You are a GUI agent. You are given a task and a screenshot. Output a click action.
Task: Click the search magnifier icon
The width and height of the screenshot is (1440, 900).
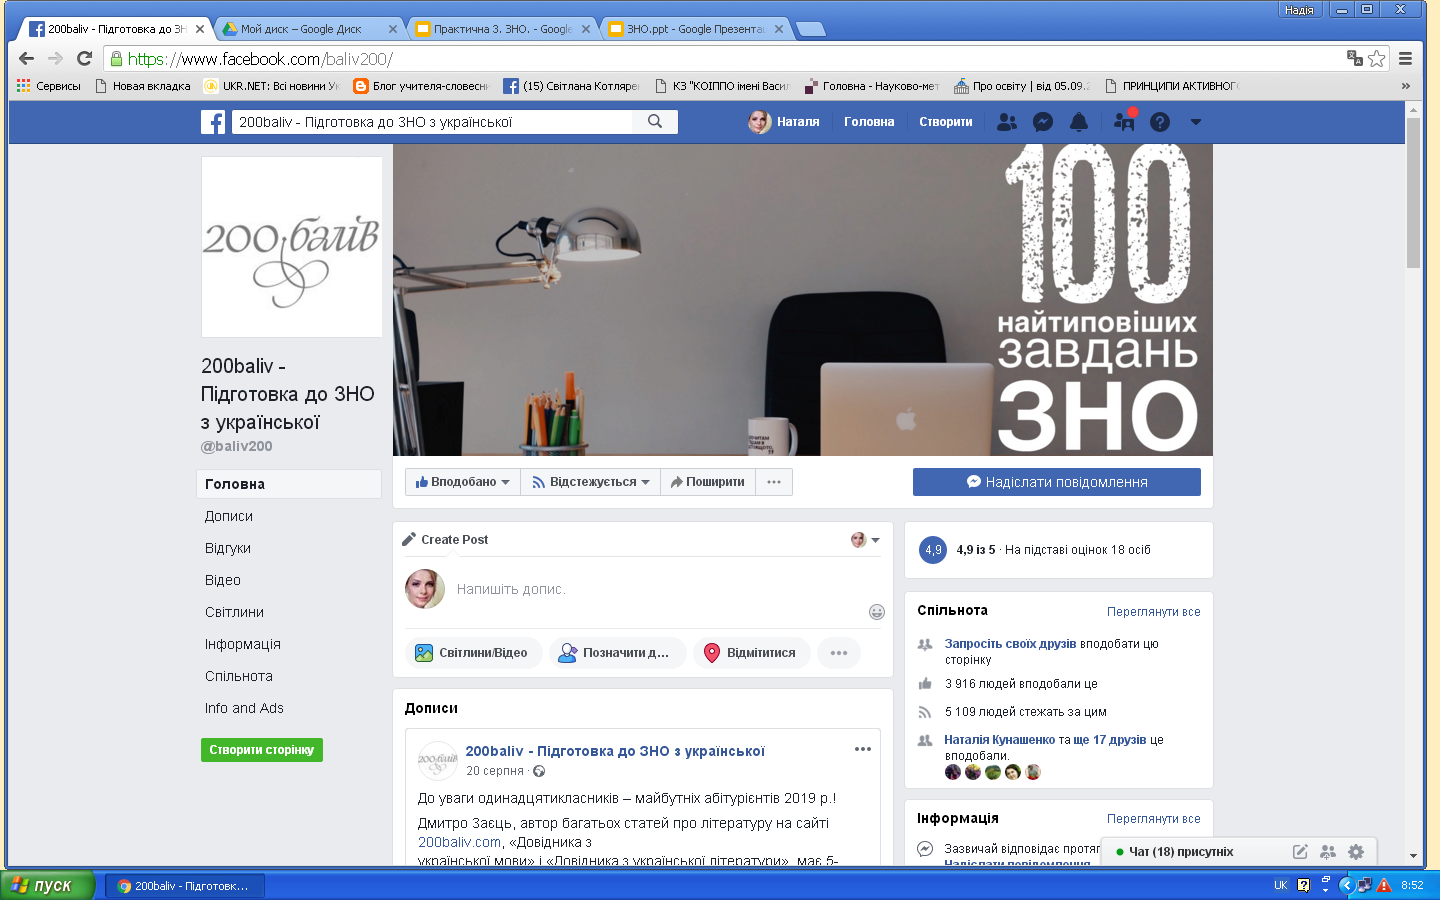pos(655,121)
